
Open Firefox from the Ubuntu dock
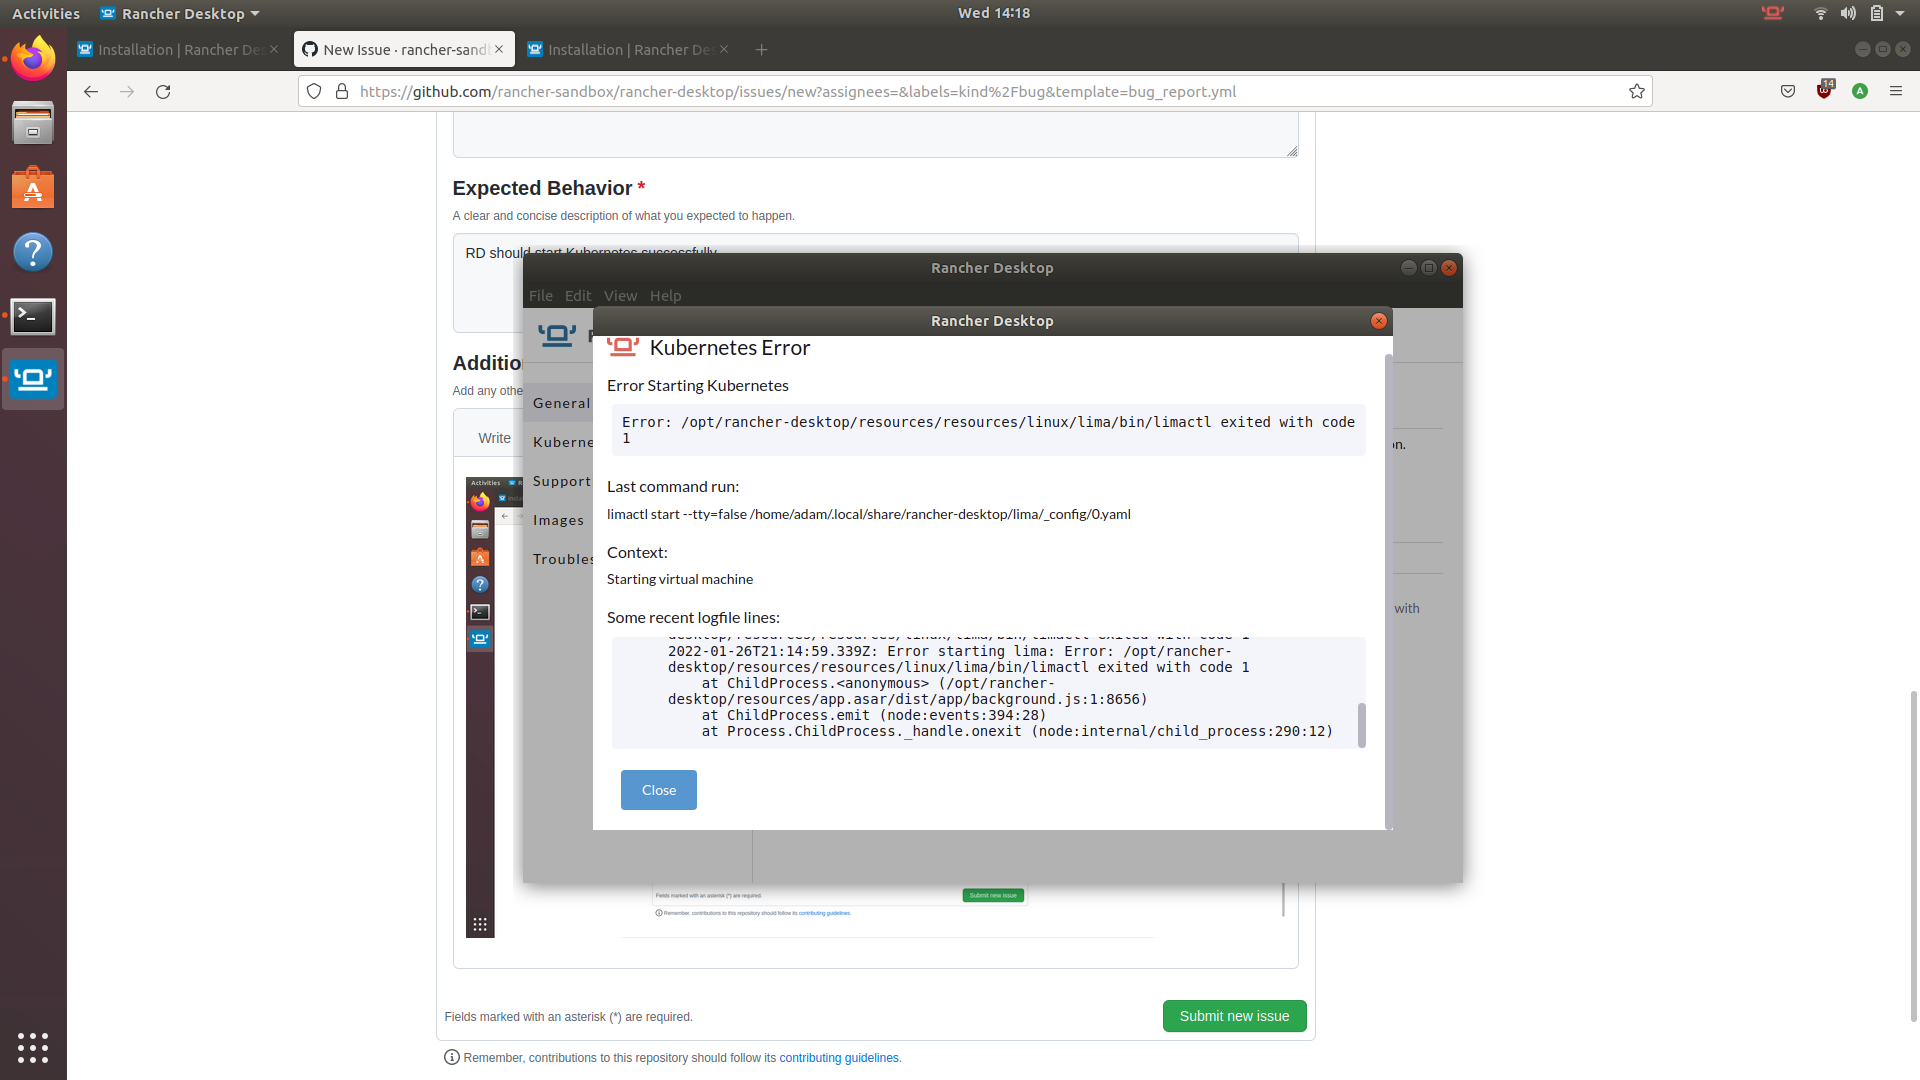point(33,57)
